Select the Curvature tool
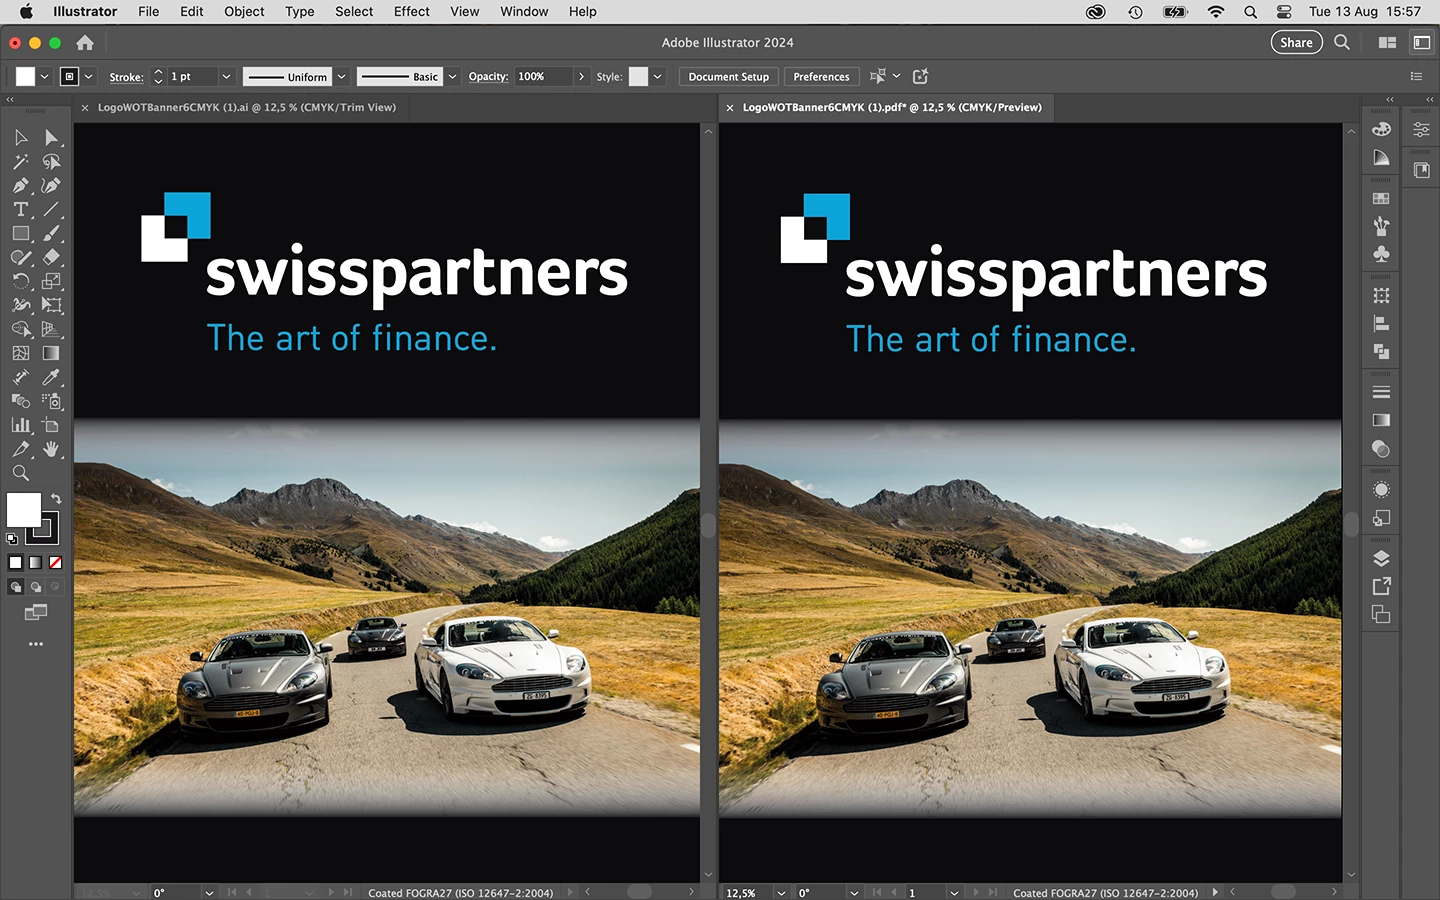The width and height of the screenshot is (1440, 900). [52, 185]
